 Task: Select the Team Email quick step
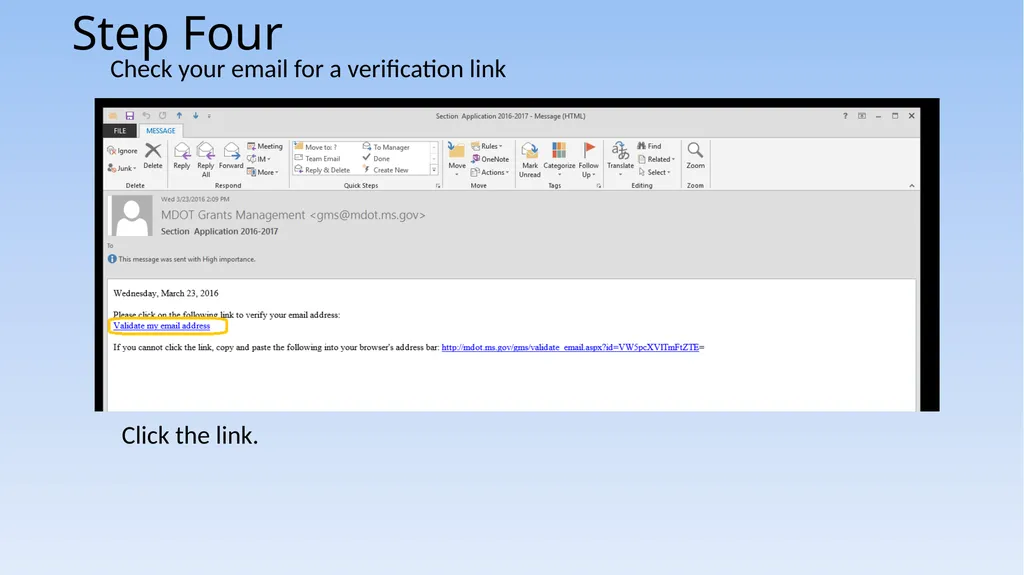click(x=317, y=159)
